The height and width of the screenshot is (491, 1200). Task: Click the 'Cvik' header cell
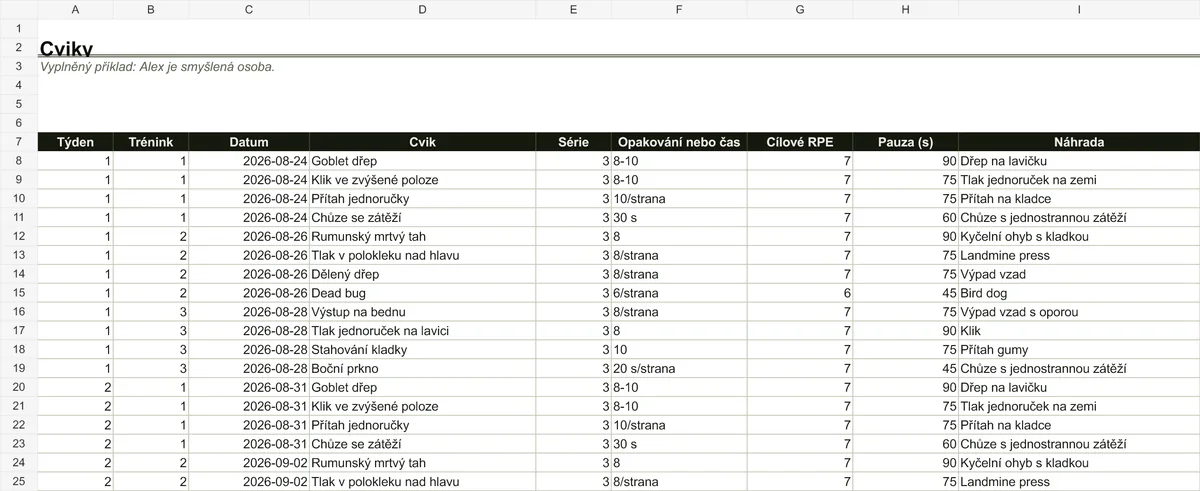(422, 142)
